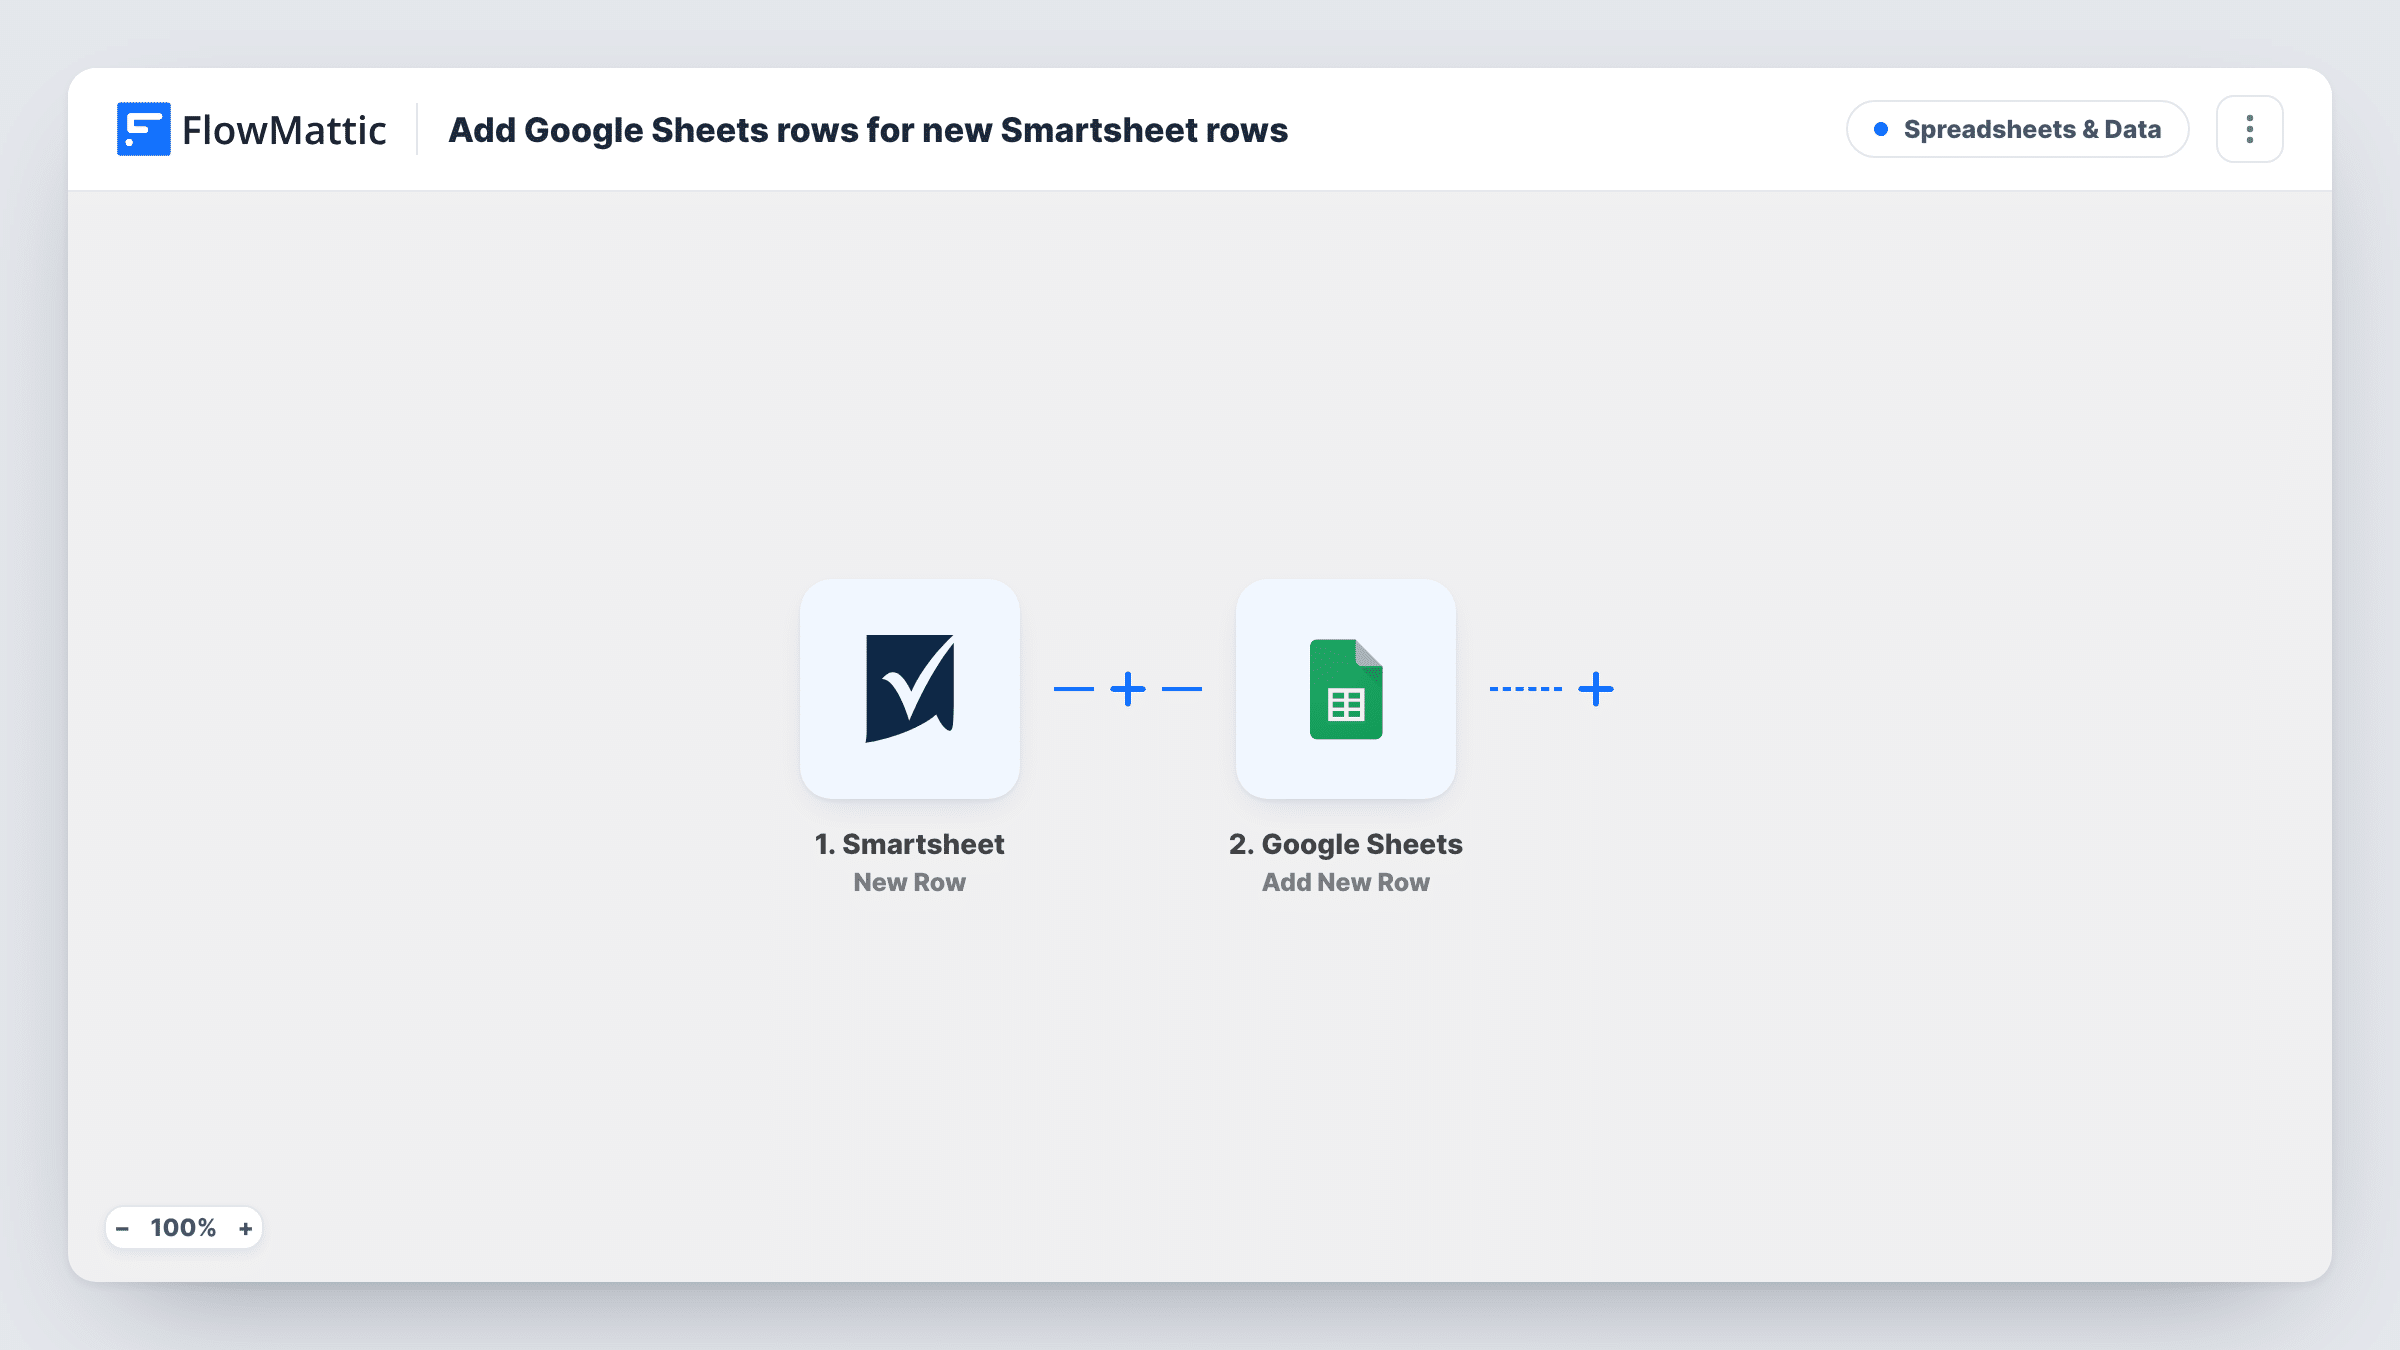The width and height of the screenshot is (2400, 1350).
Task: Click the 'Add New Row' action subtitle
Action: coord(1345,882)
